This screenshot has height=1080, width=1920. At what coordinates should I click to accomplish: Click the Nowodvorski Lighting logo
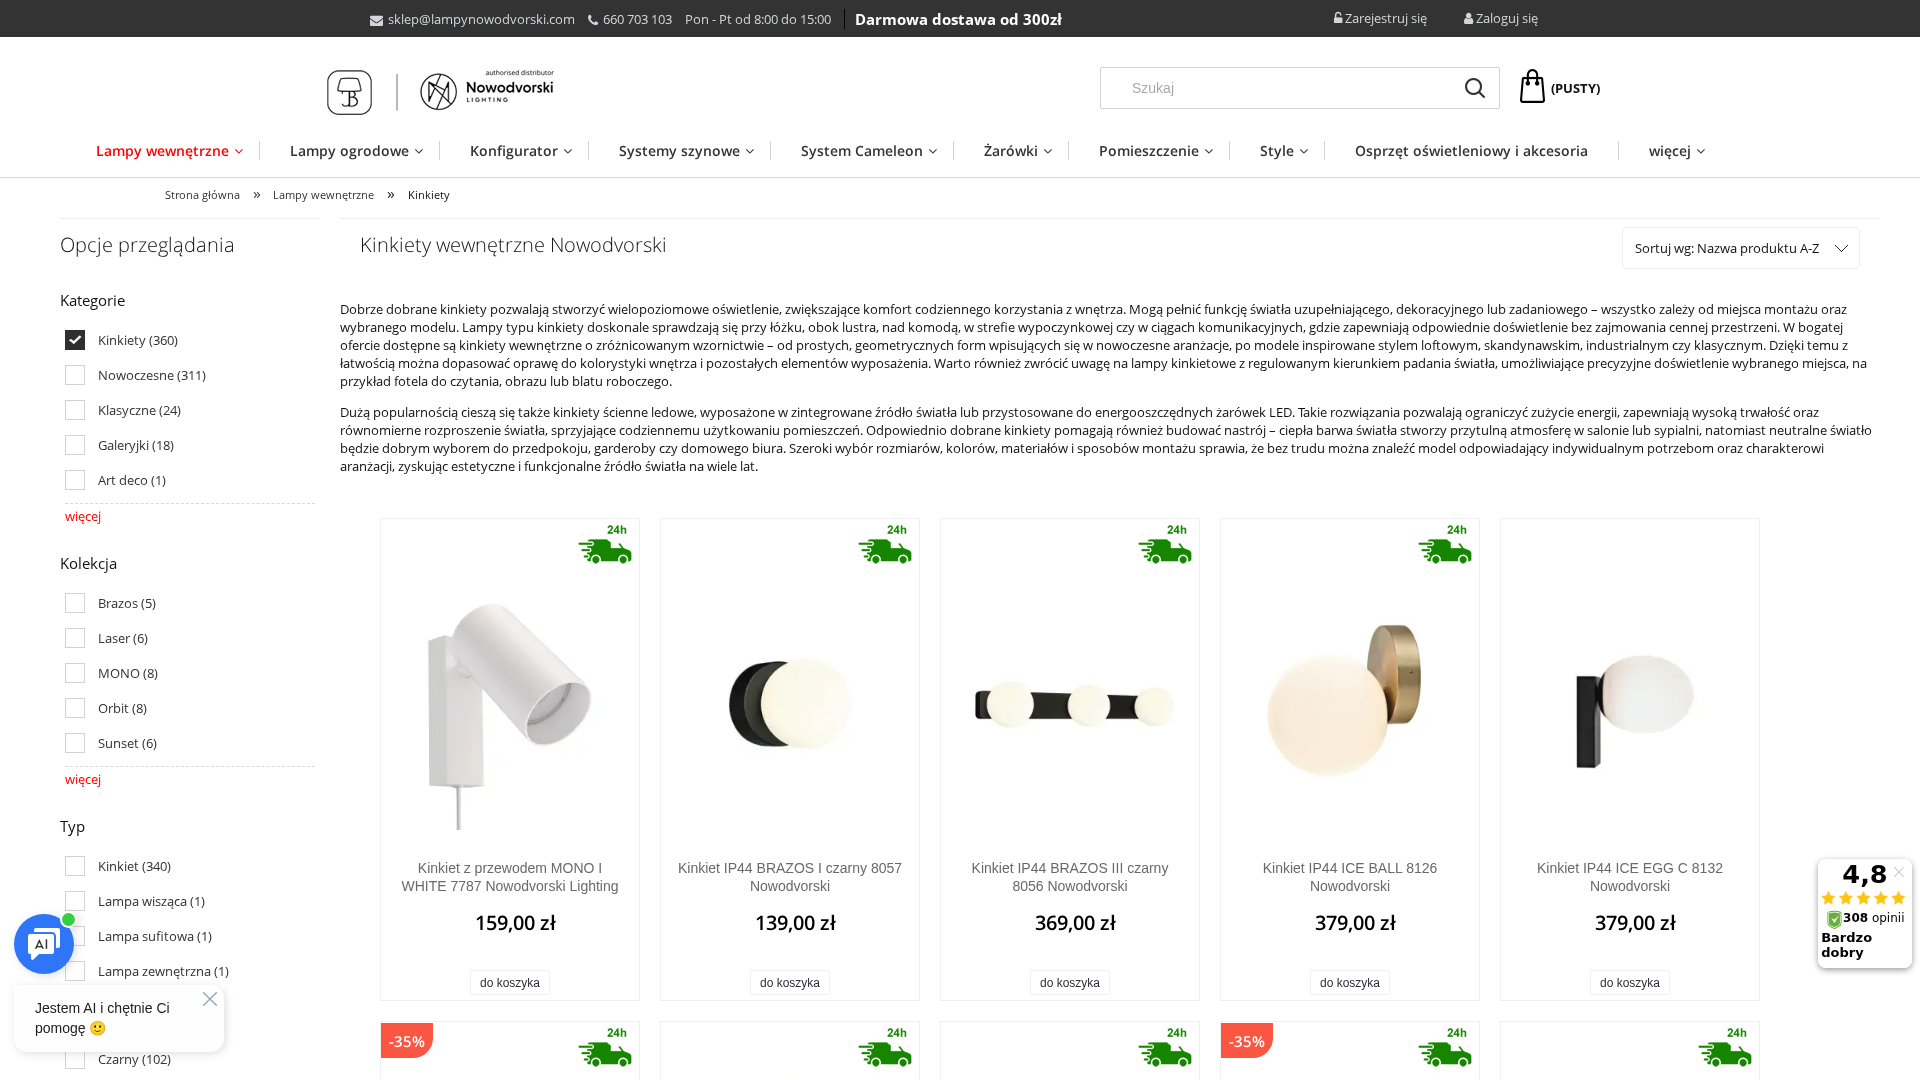pyautogui.click(x=487, y=90)
